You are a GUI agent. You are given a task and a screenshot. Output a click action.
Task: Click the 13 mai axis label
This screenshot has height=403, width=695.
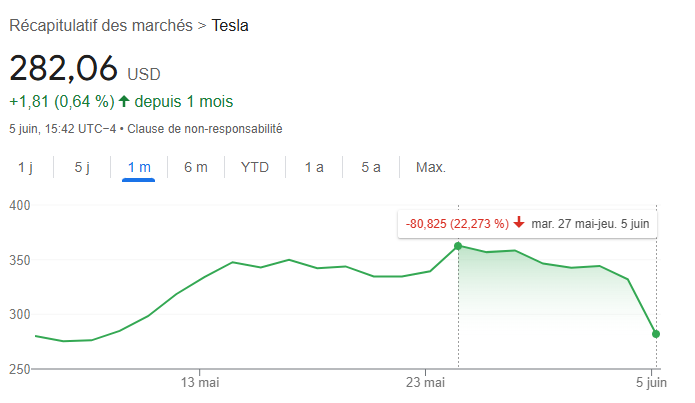(200, 382)
